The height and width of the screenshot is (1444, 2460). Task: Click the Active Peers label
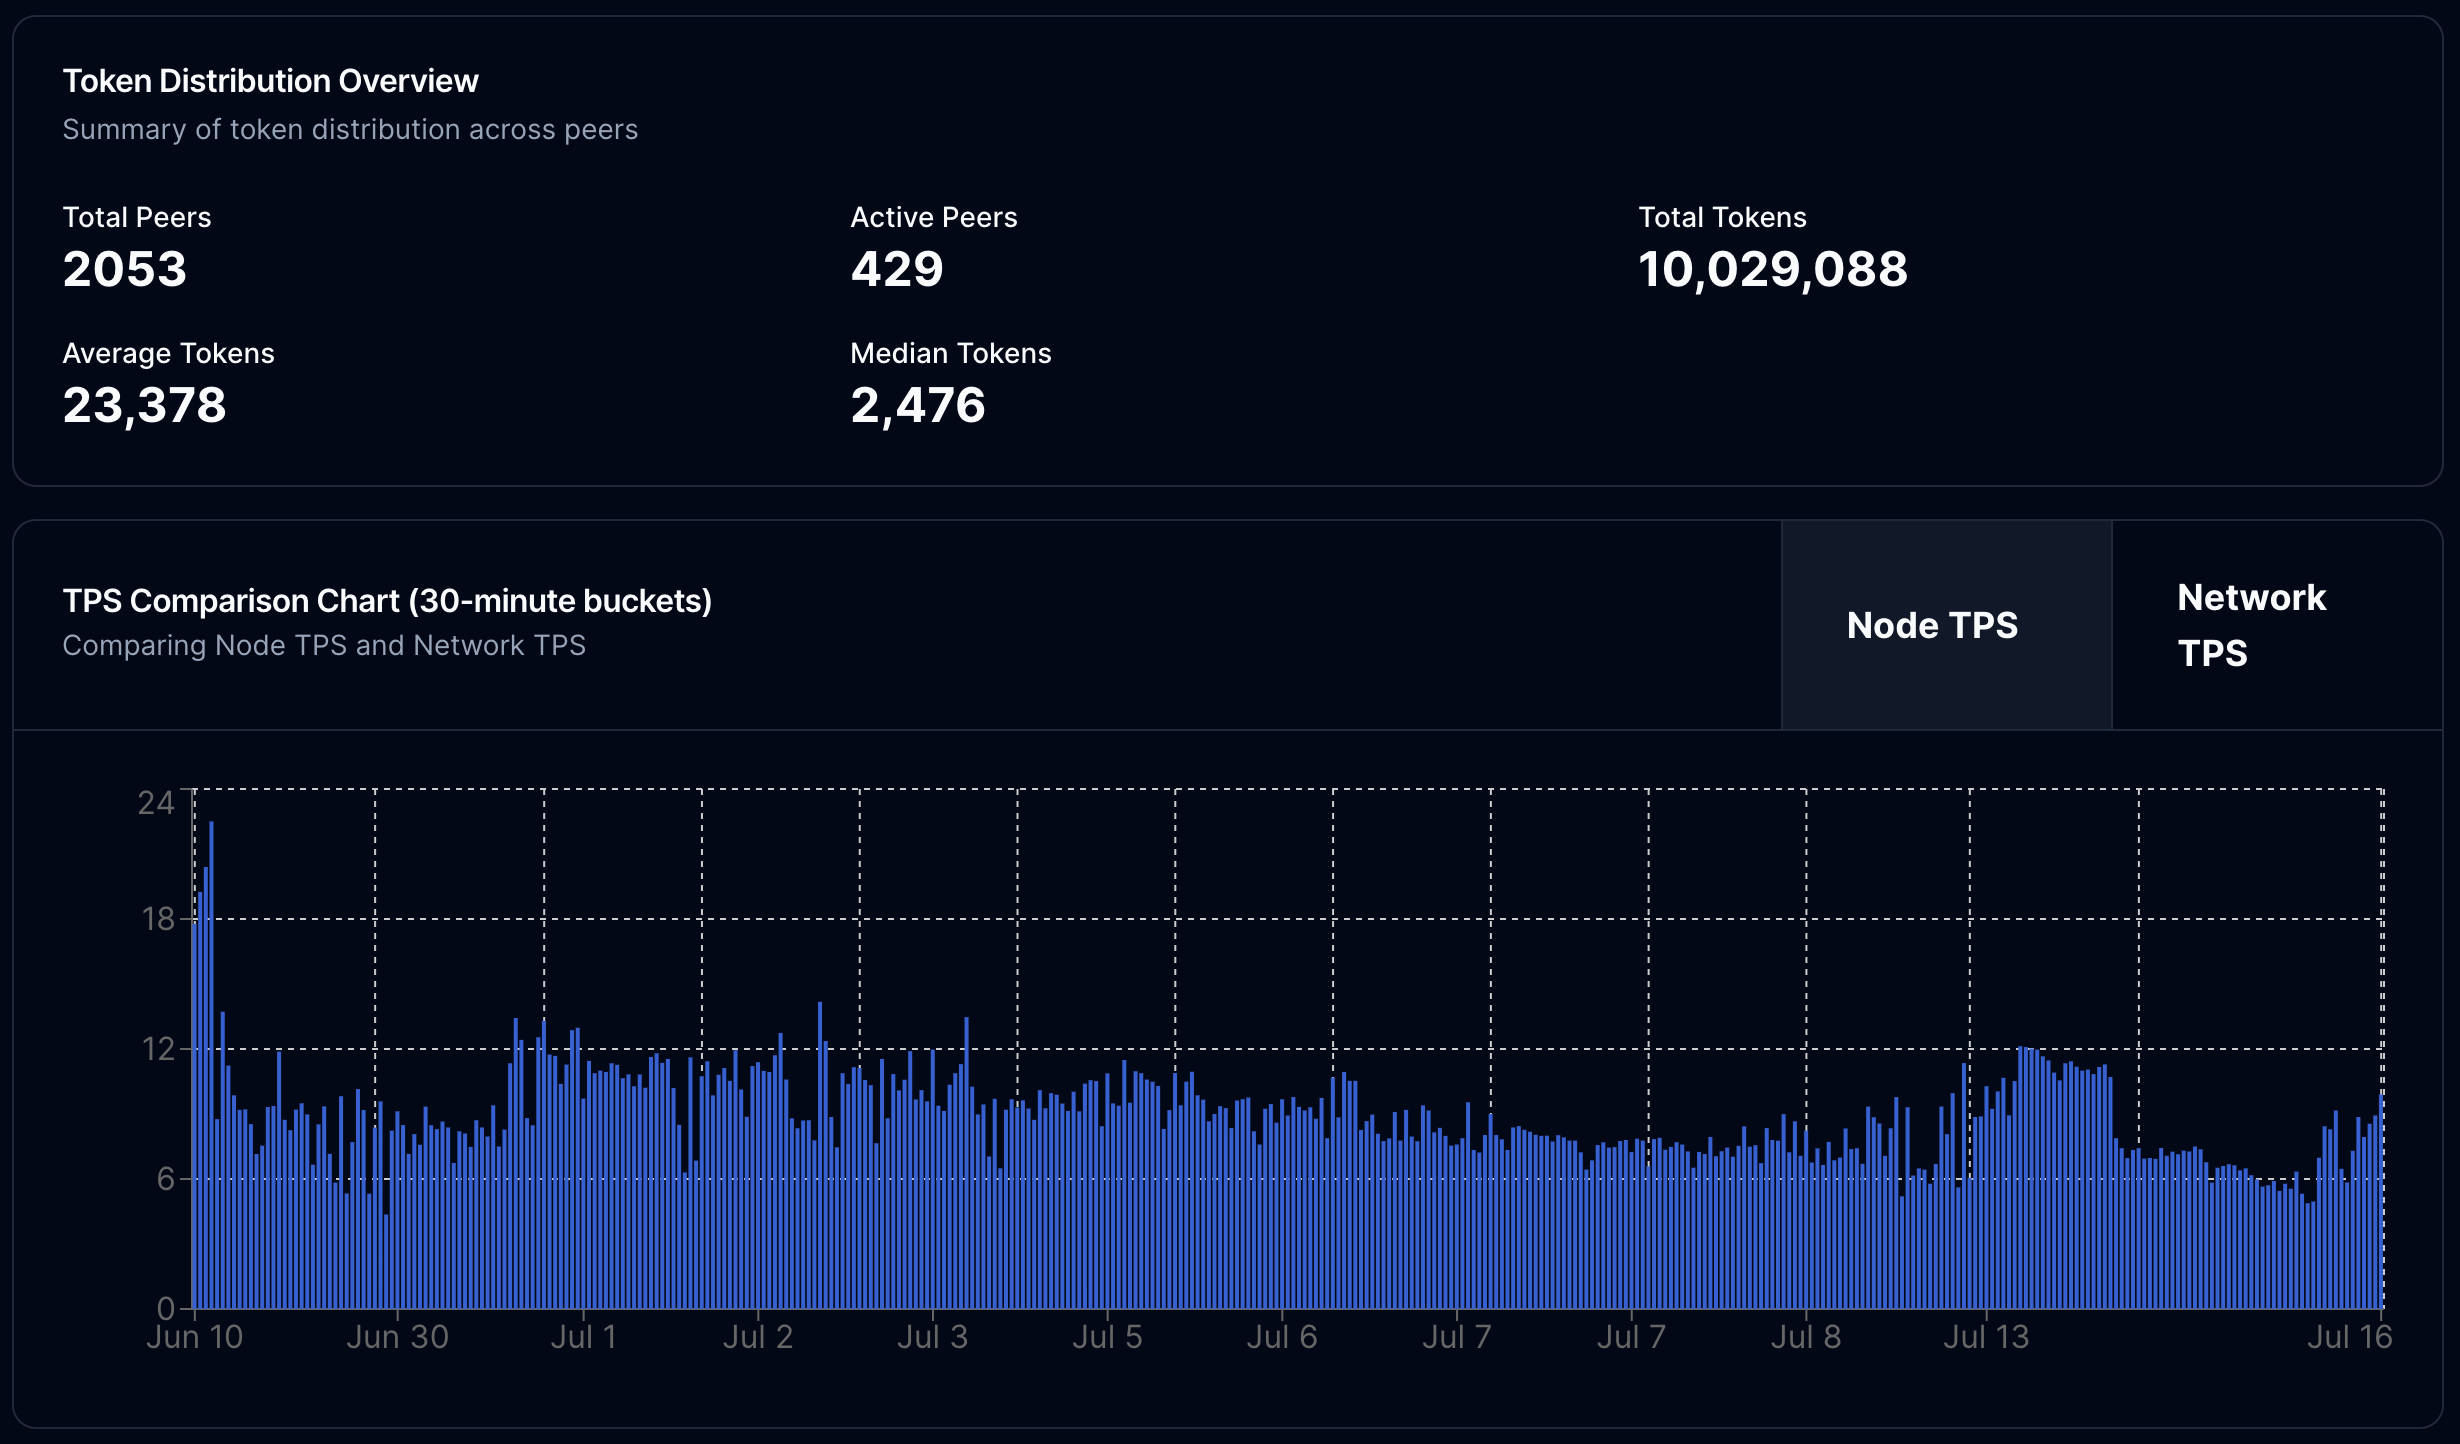[934, 217]
